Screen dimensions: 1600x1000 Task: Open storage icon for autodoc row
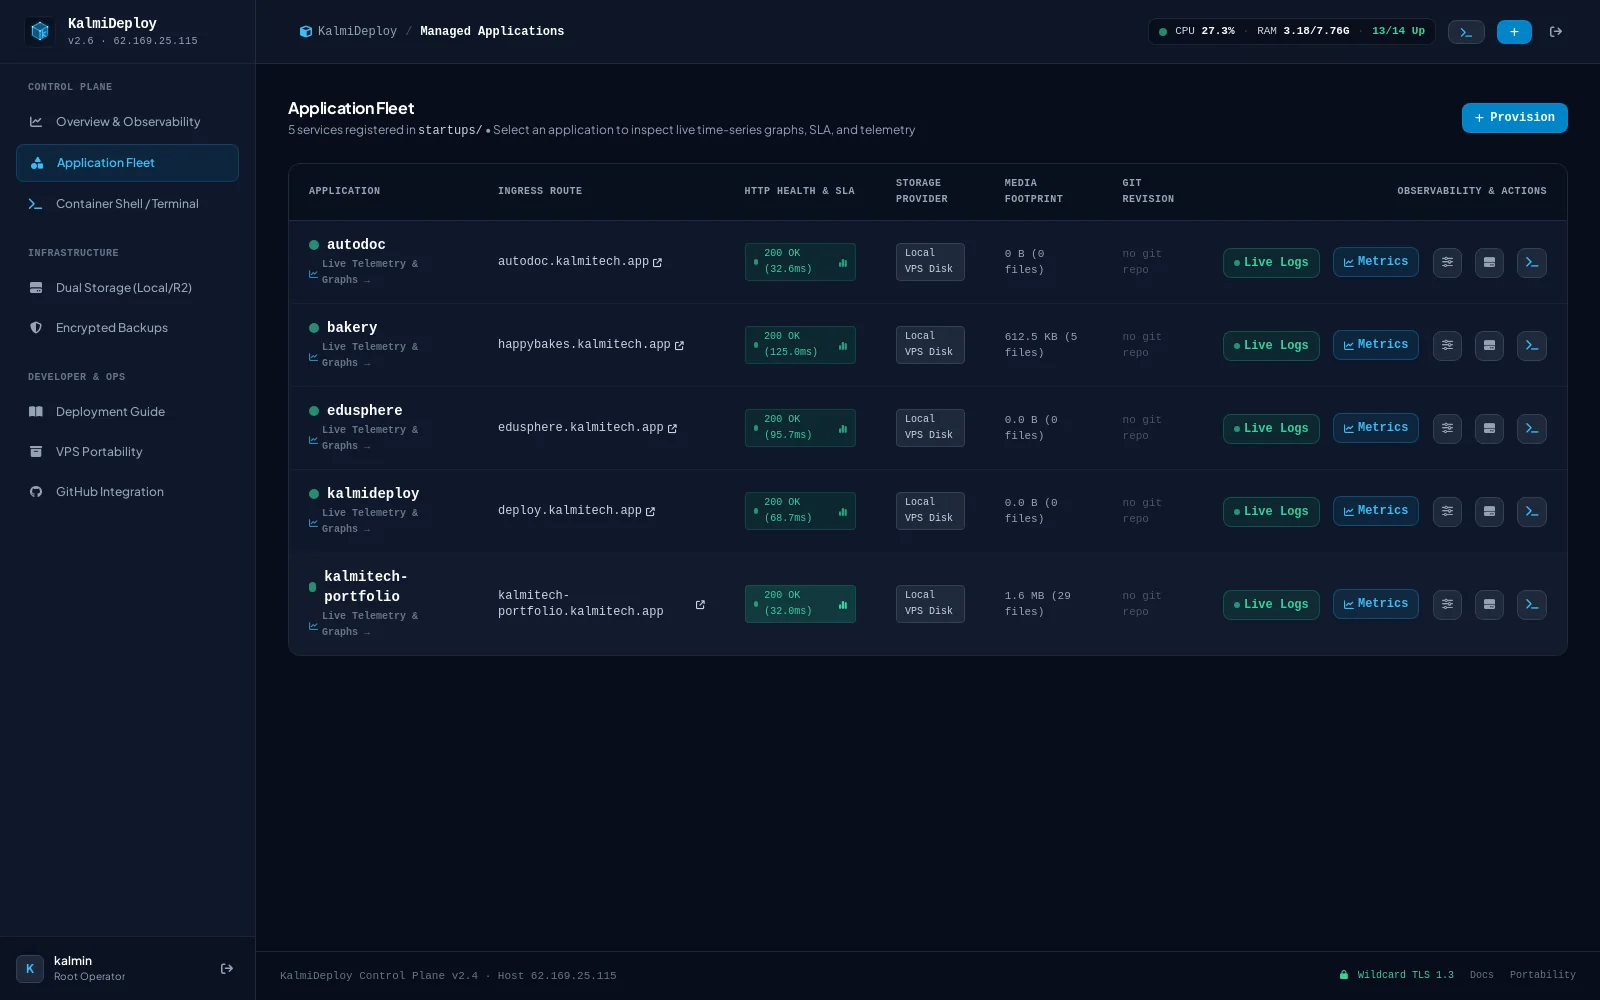point(1489,263)
